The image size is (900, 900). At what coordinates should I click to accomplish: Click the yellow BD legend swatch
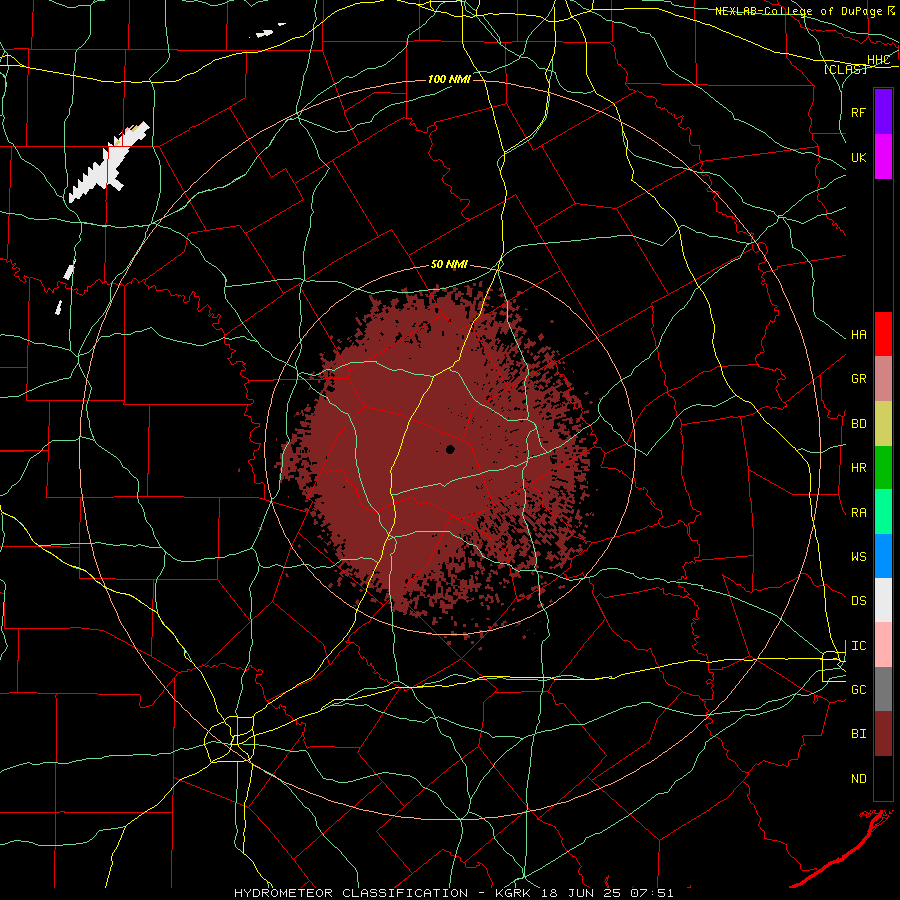pos(883,424)
